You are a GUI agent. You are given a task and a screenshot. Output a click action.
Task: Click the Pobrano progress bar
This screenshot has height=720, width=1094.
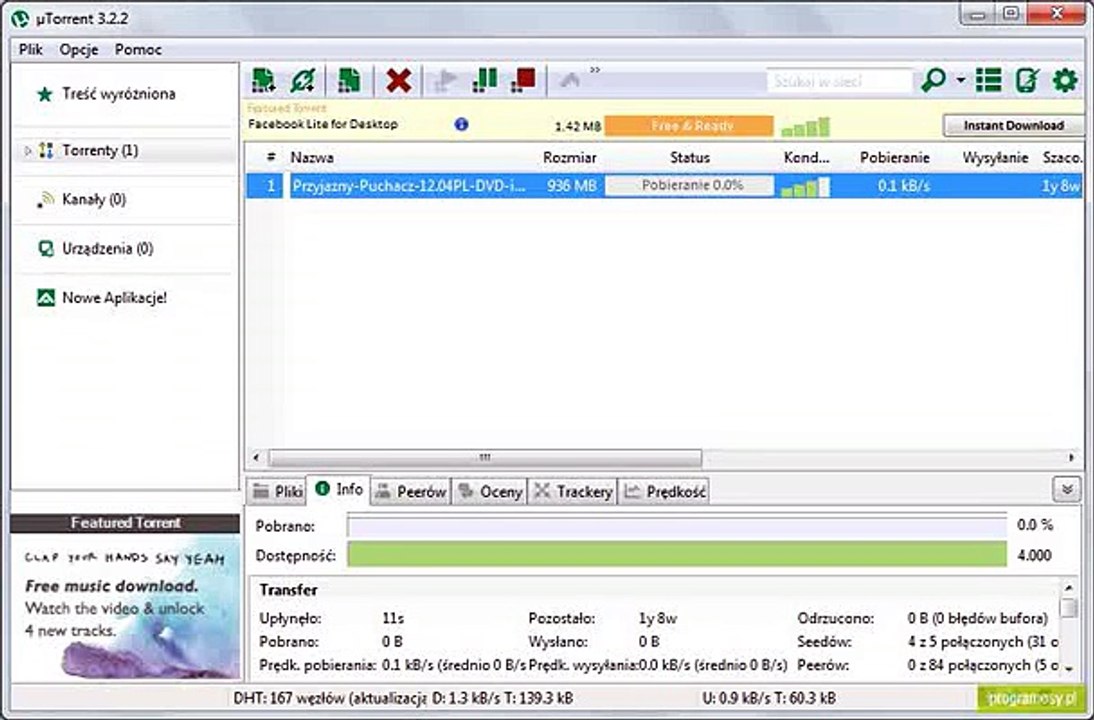coord(677,525)
